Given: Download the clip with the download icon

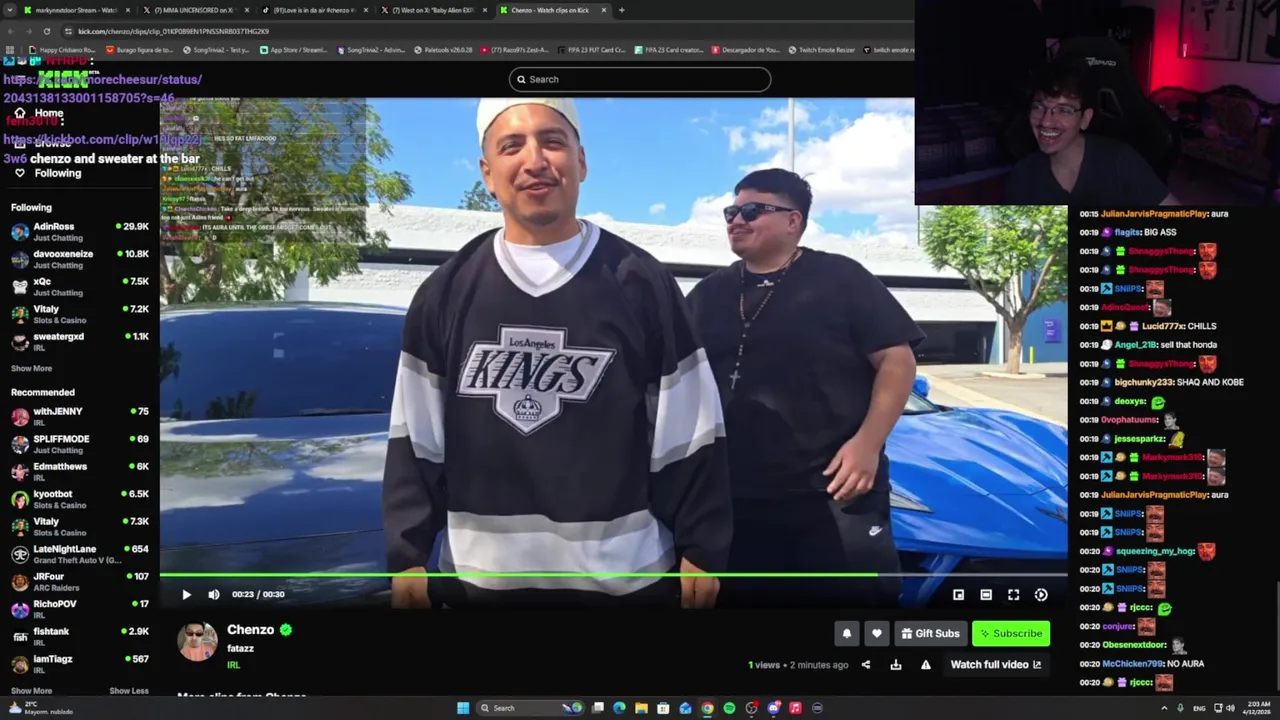Looking at the screenshot, I should pos(896,664).
